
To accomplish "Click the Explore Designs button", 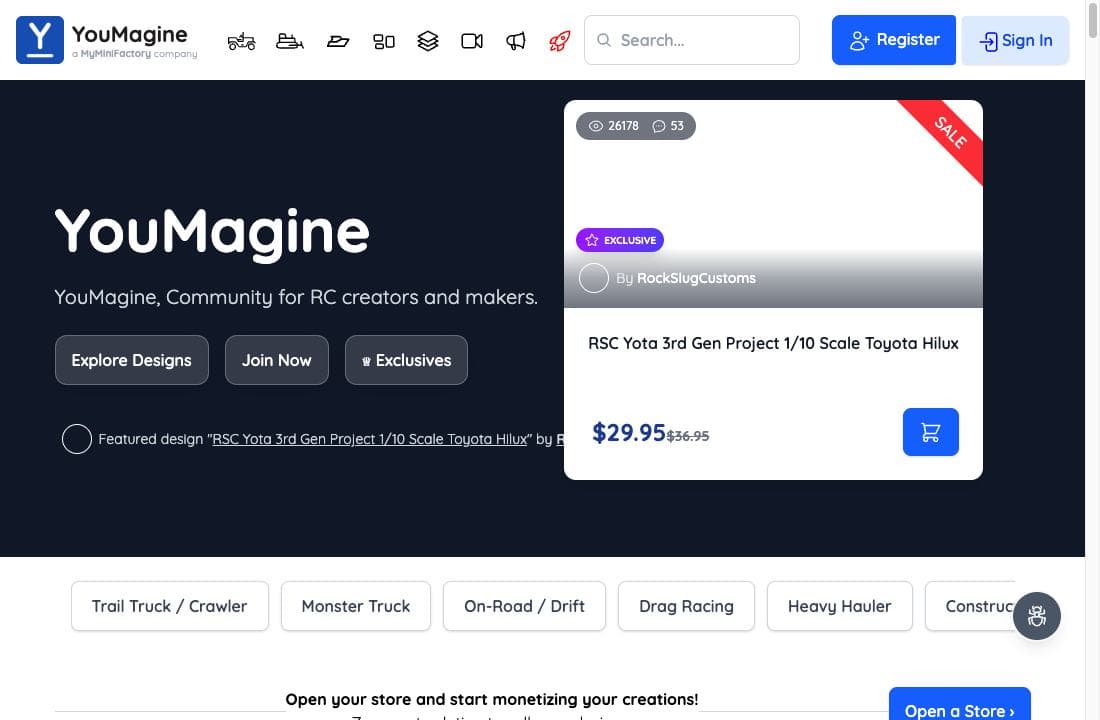I will [x=132, y=360].
